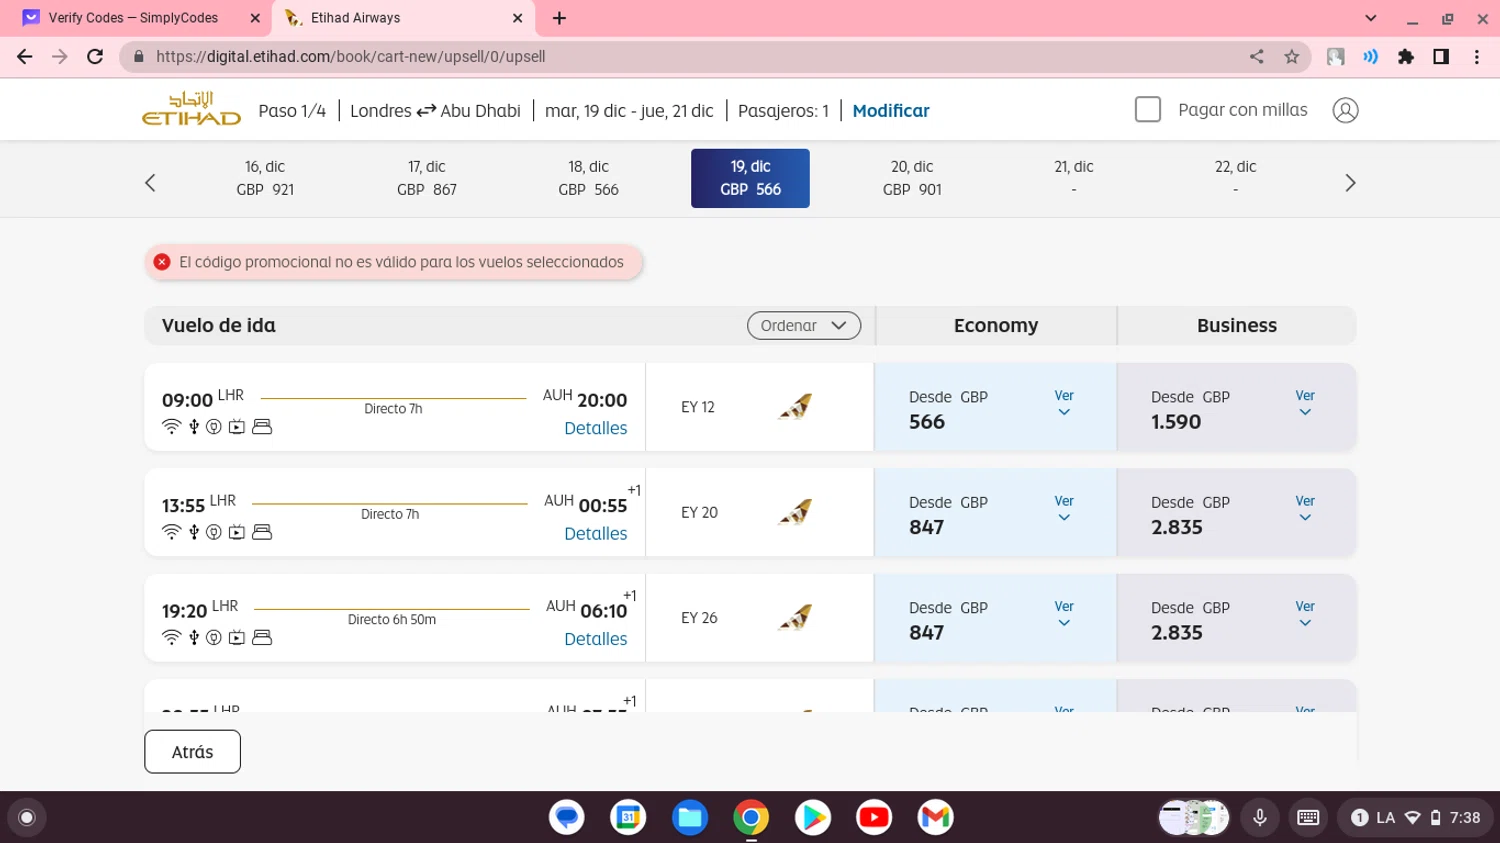Click the Etihad tail logo for flight EY 12

coord(795,406)
